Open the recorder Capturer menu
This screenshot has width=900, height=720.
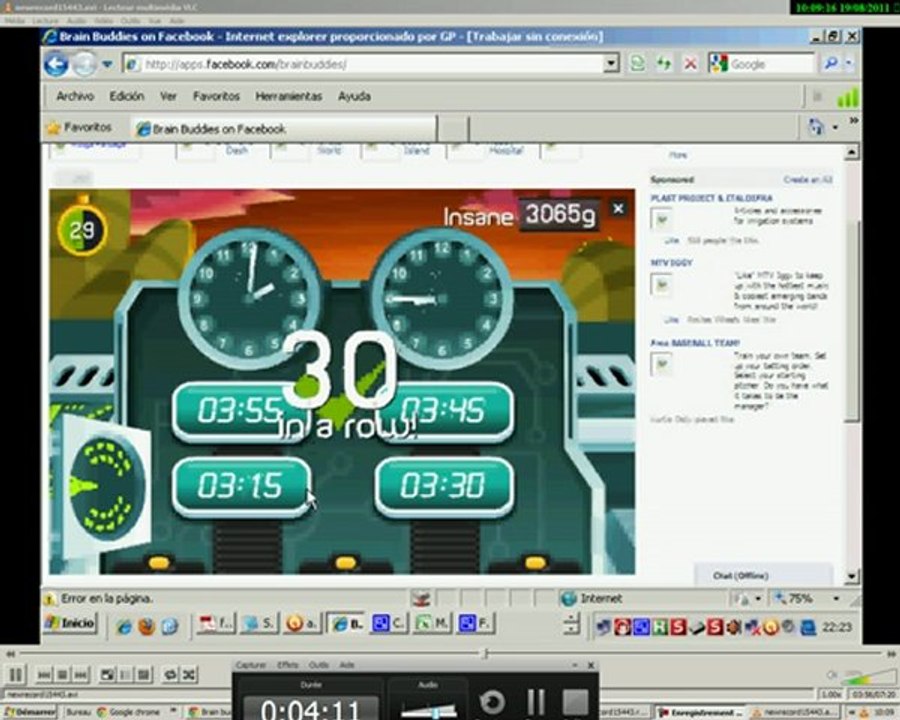click(x=251, y=665)
